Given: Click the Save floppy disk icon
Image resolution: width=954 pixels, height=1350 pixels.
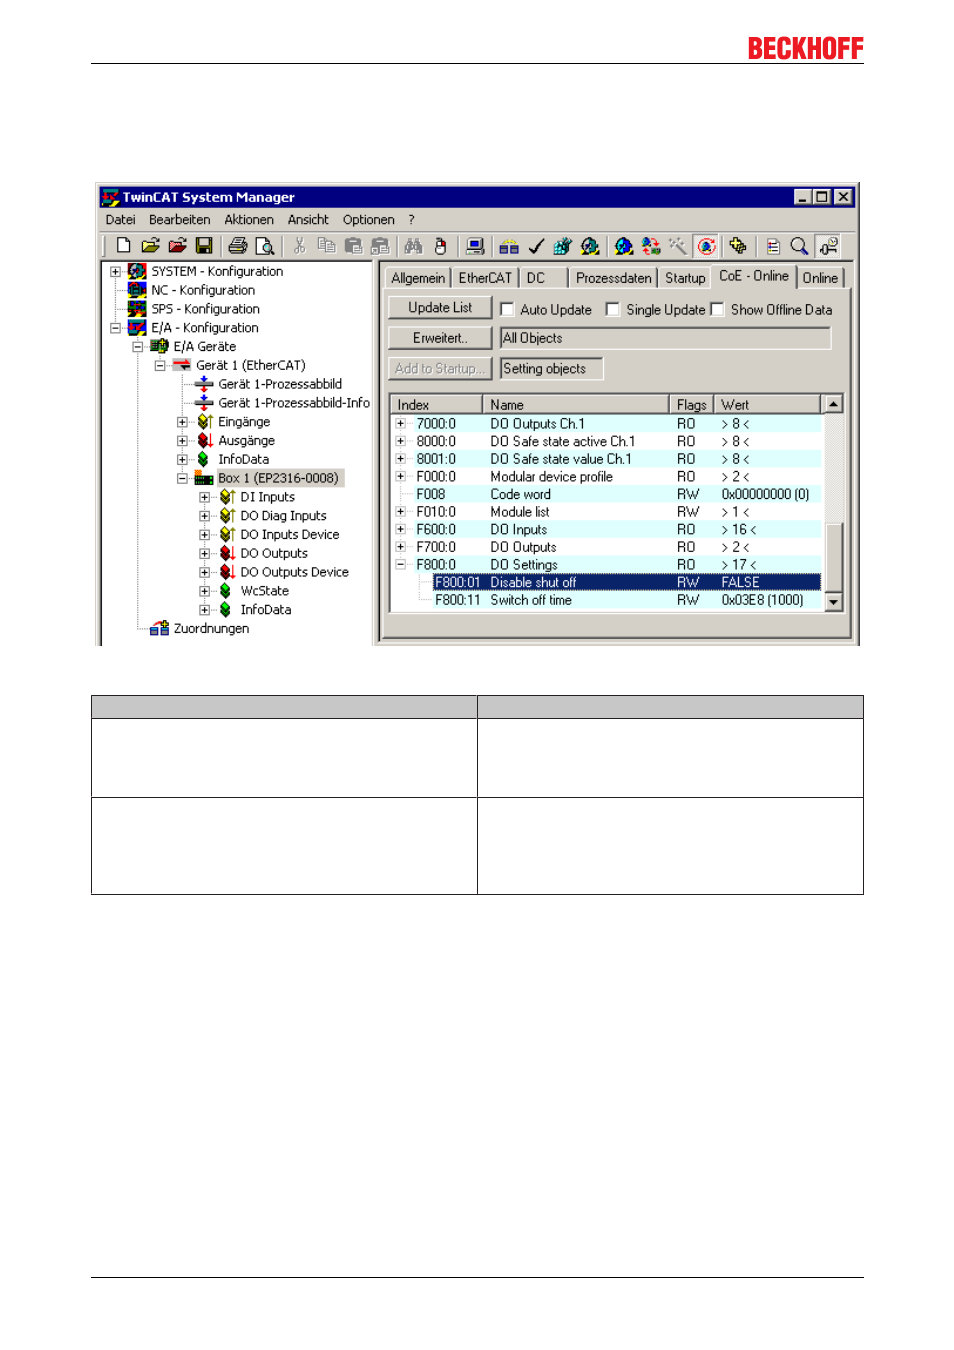Looking at the screenshot, I should coord(204,246).
